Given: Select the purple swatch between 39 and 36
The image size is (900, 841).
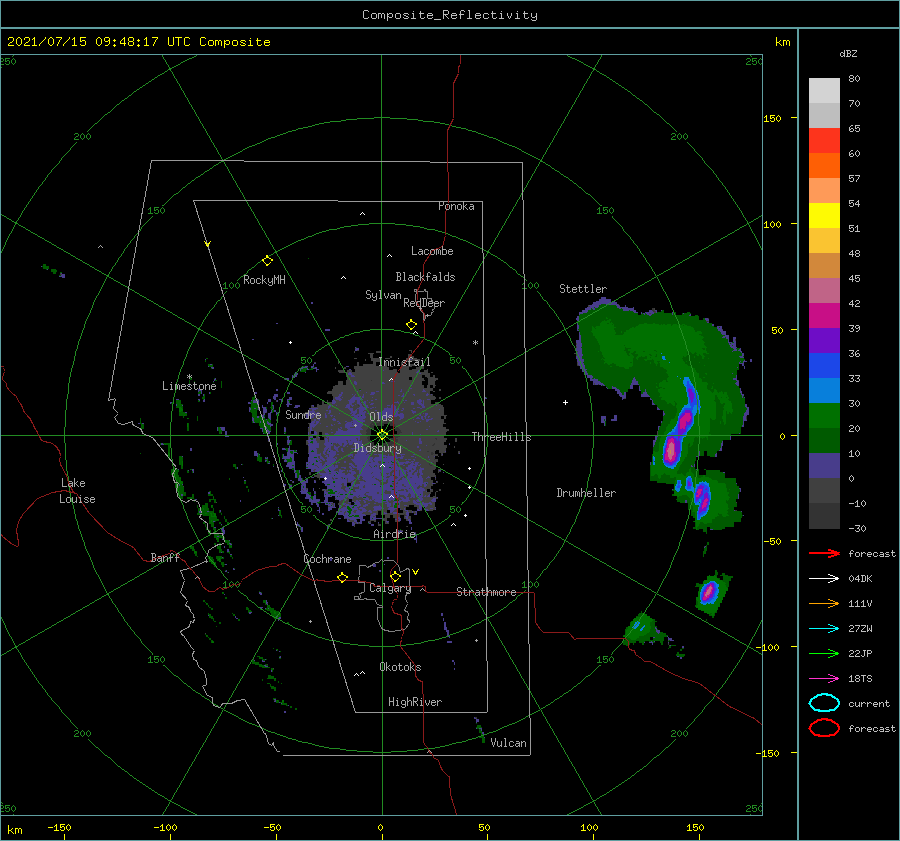Looking at the screenshot, I should (824, 340).
